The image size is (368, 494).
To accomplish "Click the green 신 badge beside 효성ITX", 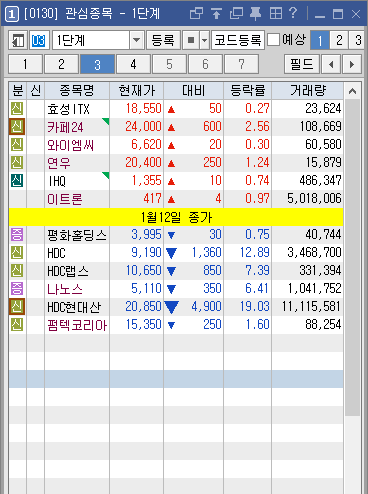I will point(17,109).
